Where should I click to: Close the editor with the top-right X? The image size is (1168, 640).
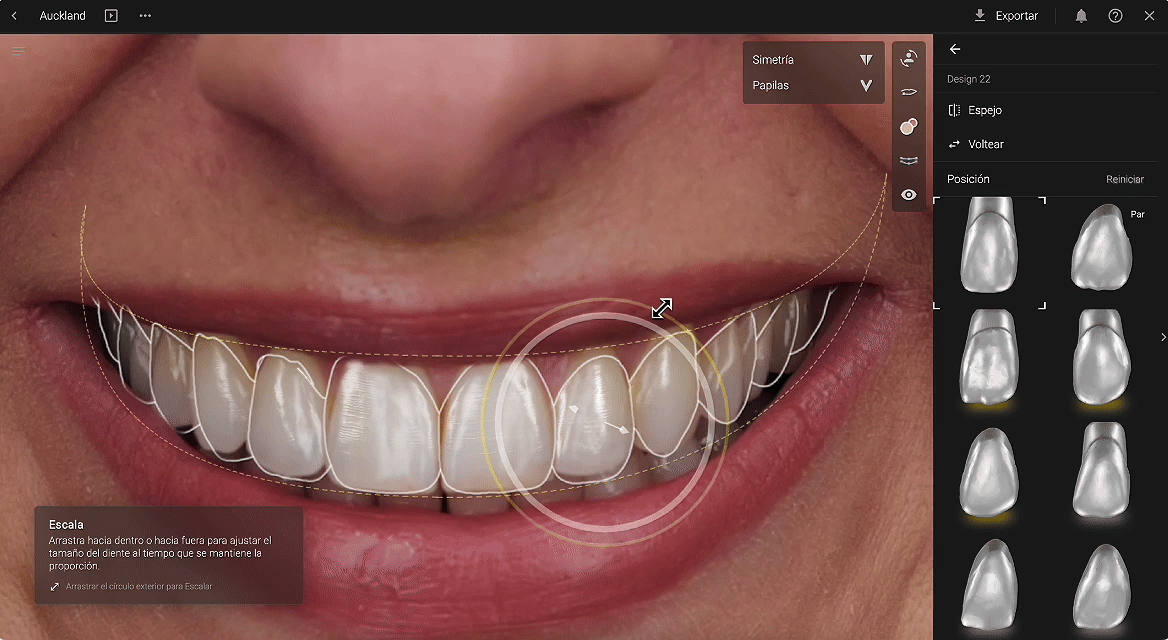1149,16
